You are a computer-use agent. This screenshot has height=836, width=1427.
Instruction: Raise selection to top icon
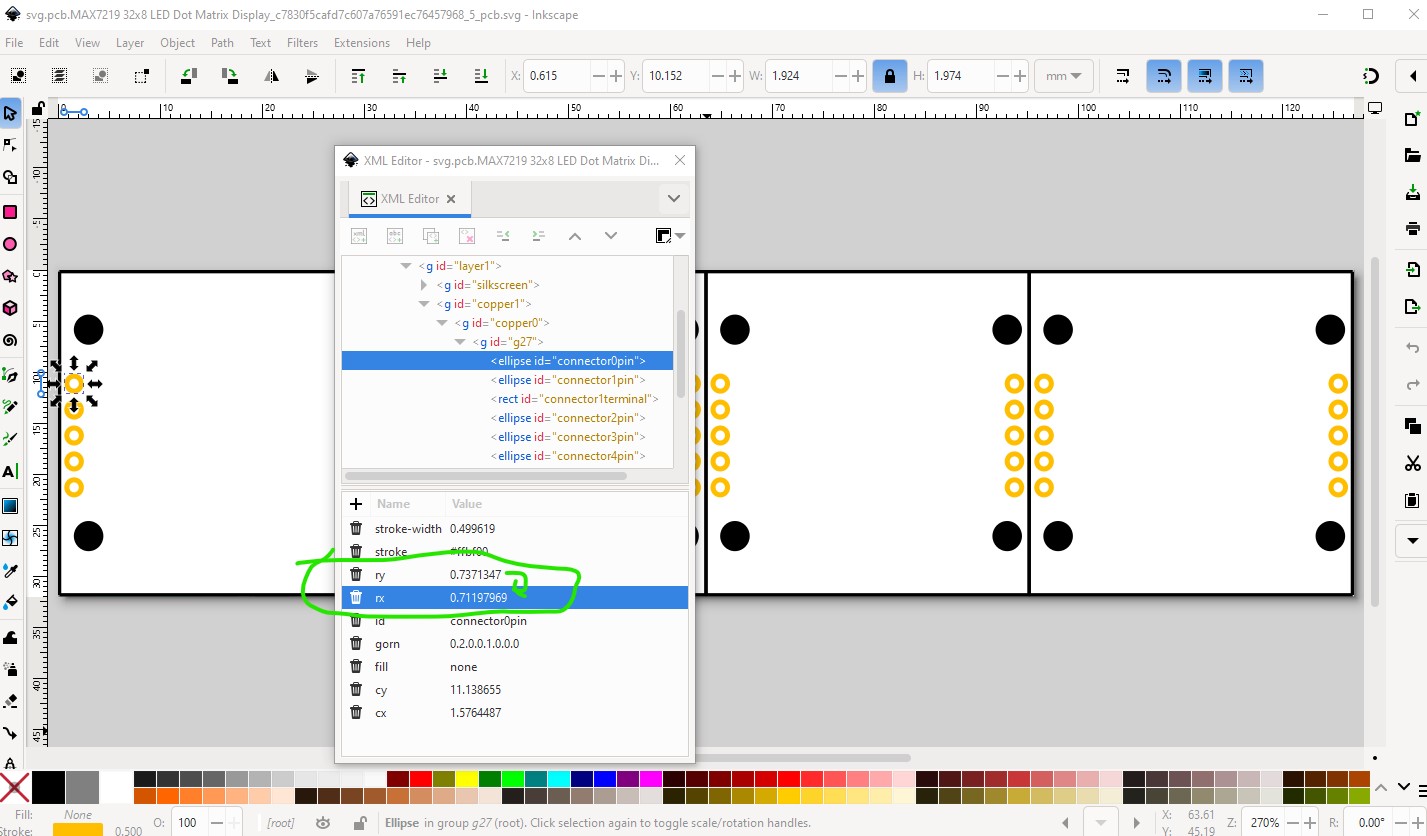358,76
